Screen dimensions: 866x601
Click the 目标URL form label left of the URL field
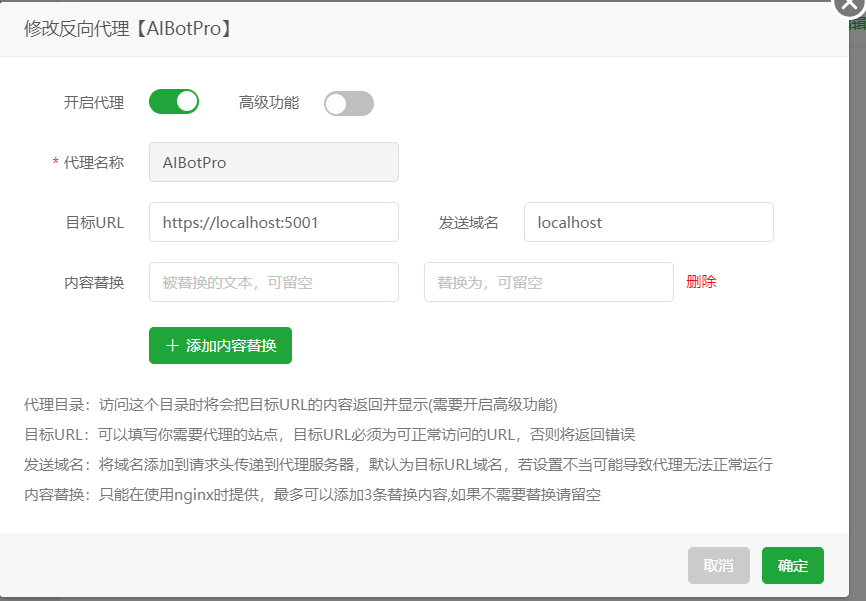tap(94, 222)
